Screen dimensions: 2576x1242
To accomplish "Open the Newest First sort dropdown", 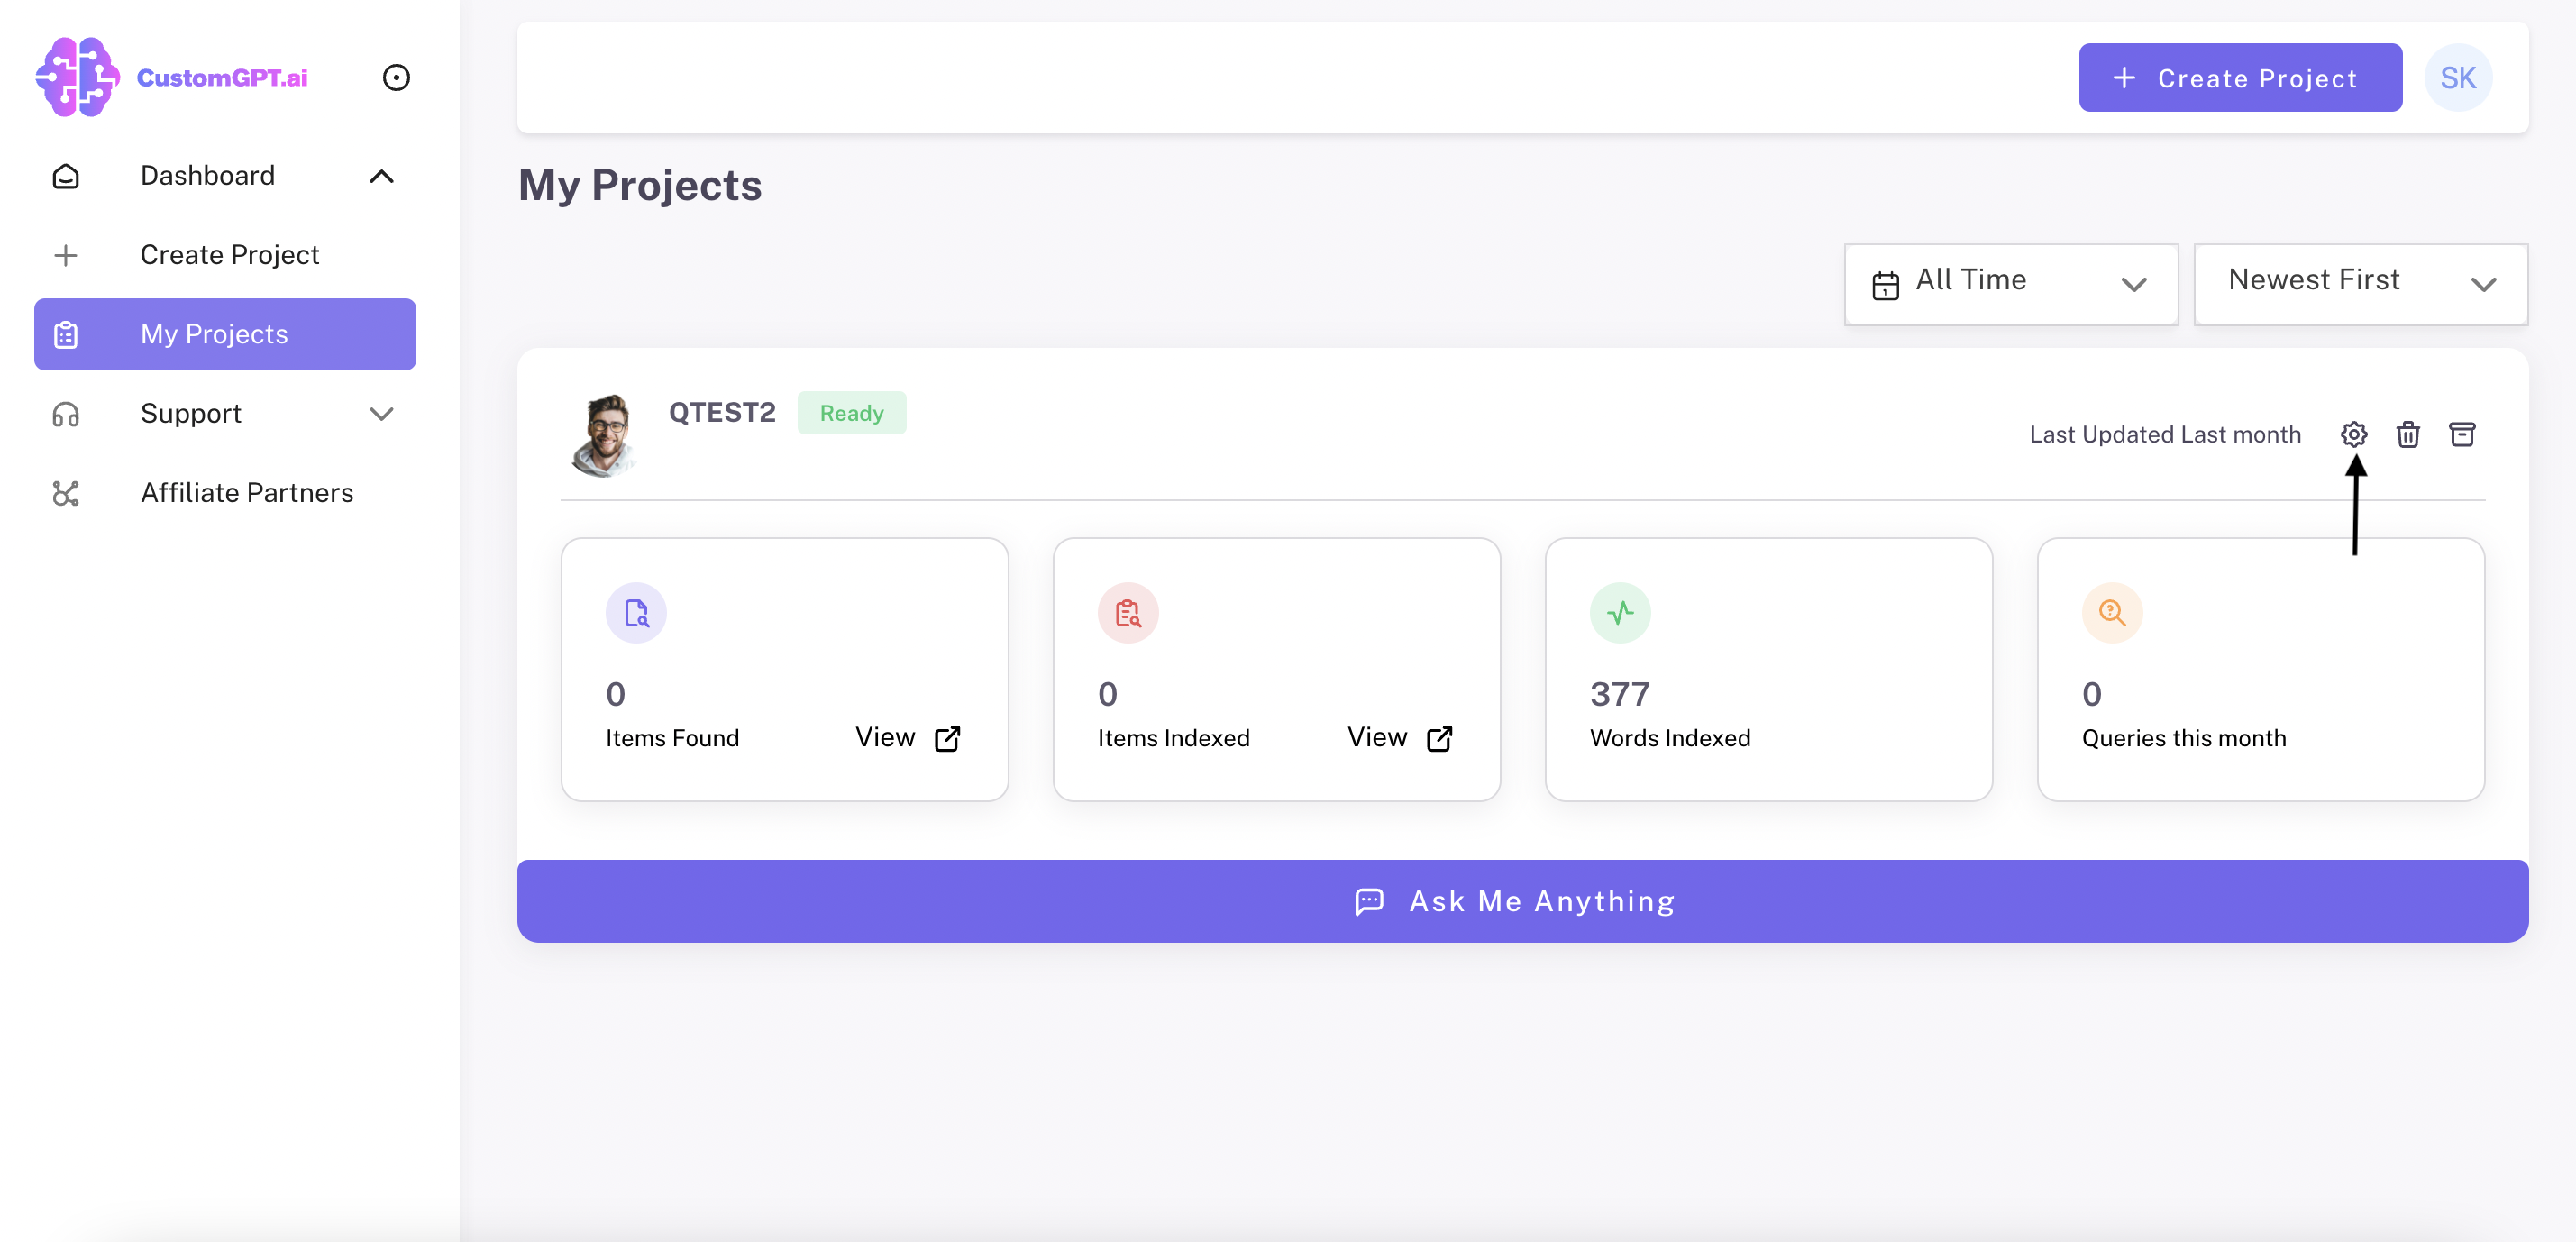I will tap(2360, 283).
